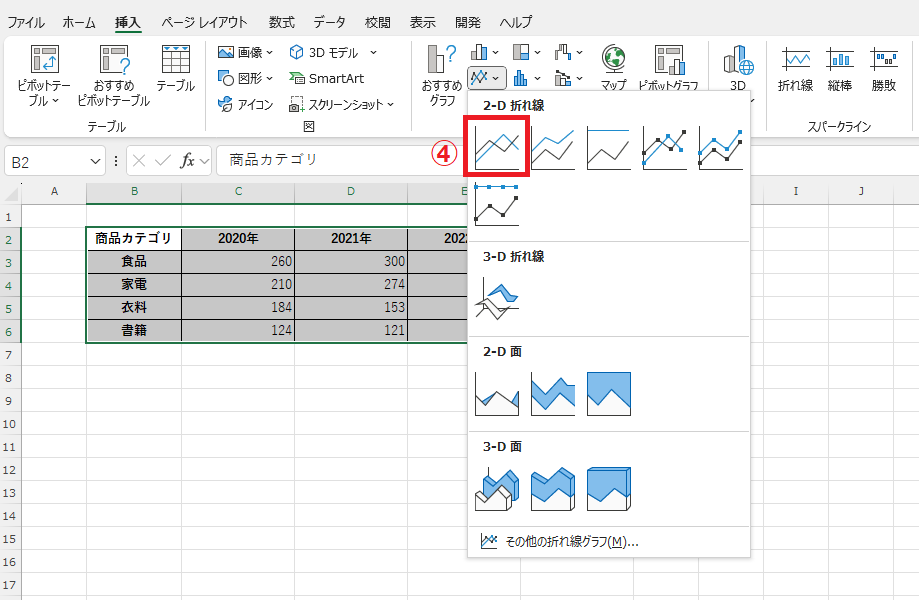Choose the 3-D line chart

click(x=496, y=298)
